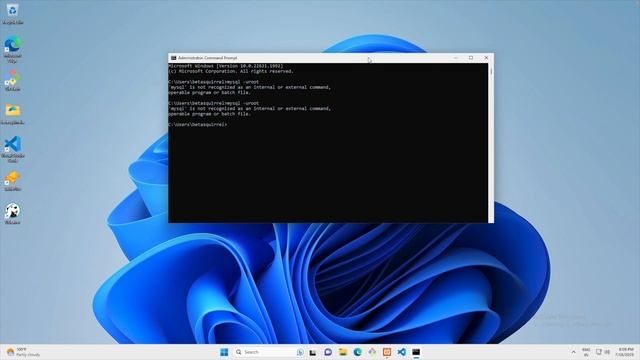
Task: Select the black-and-white round desktop icon
Action: [x=13, y=214]
